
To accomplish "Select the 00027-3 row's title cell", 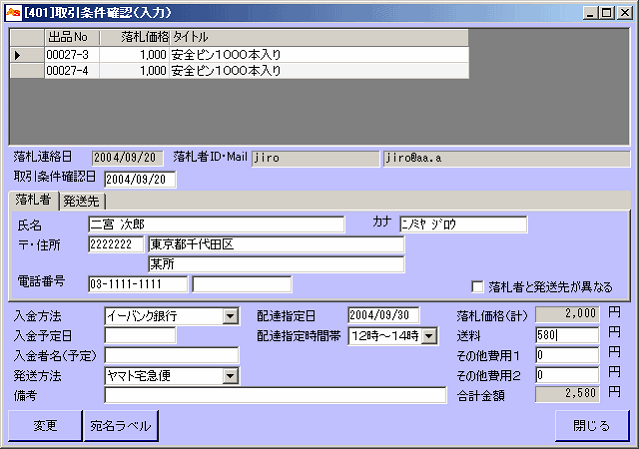I will 319,55.
